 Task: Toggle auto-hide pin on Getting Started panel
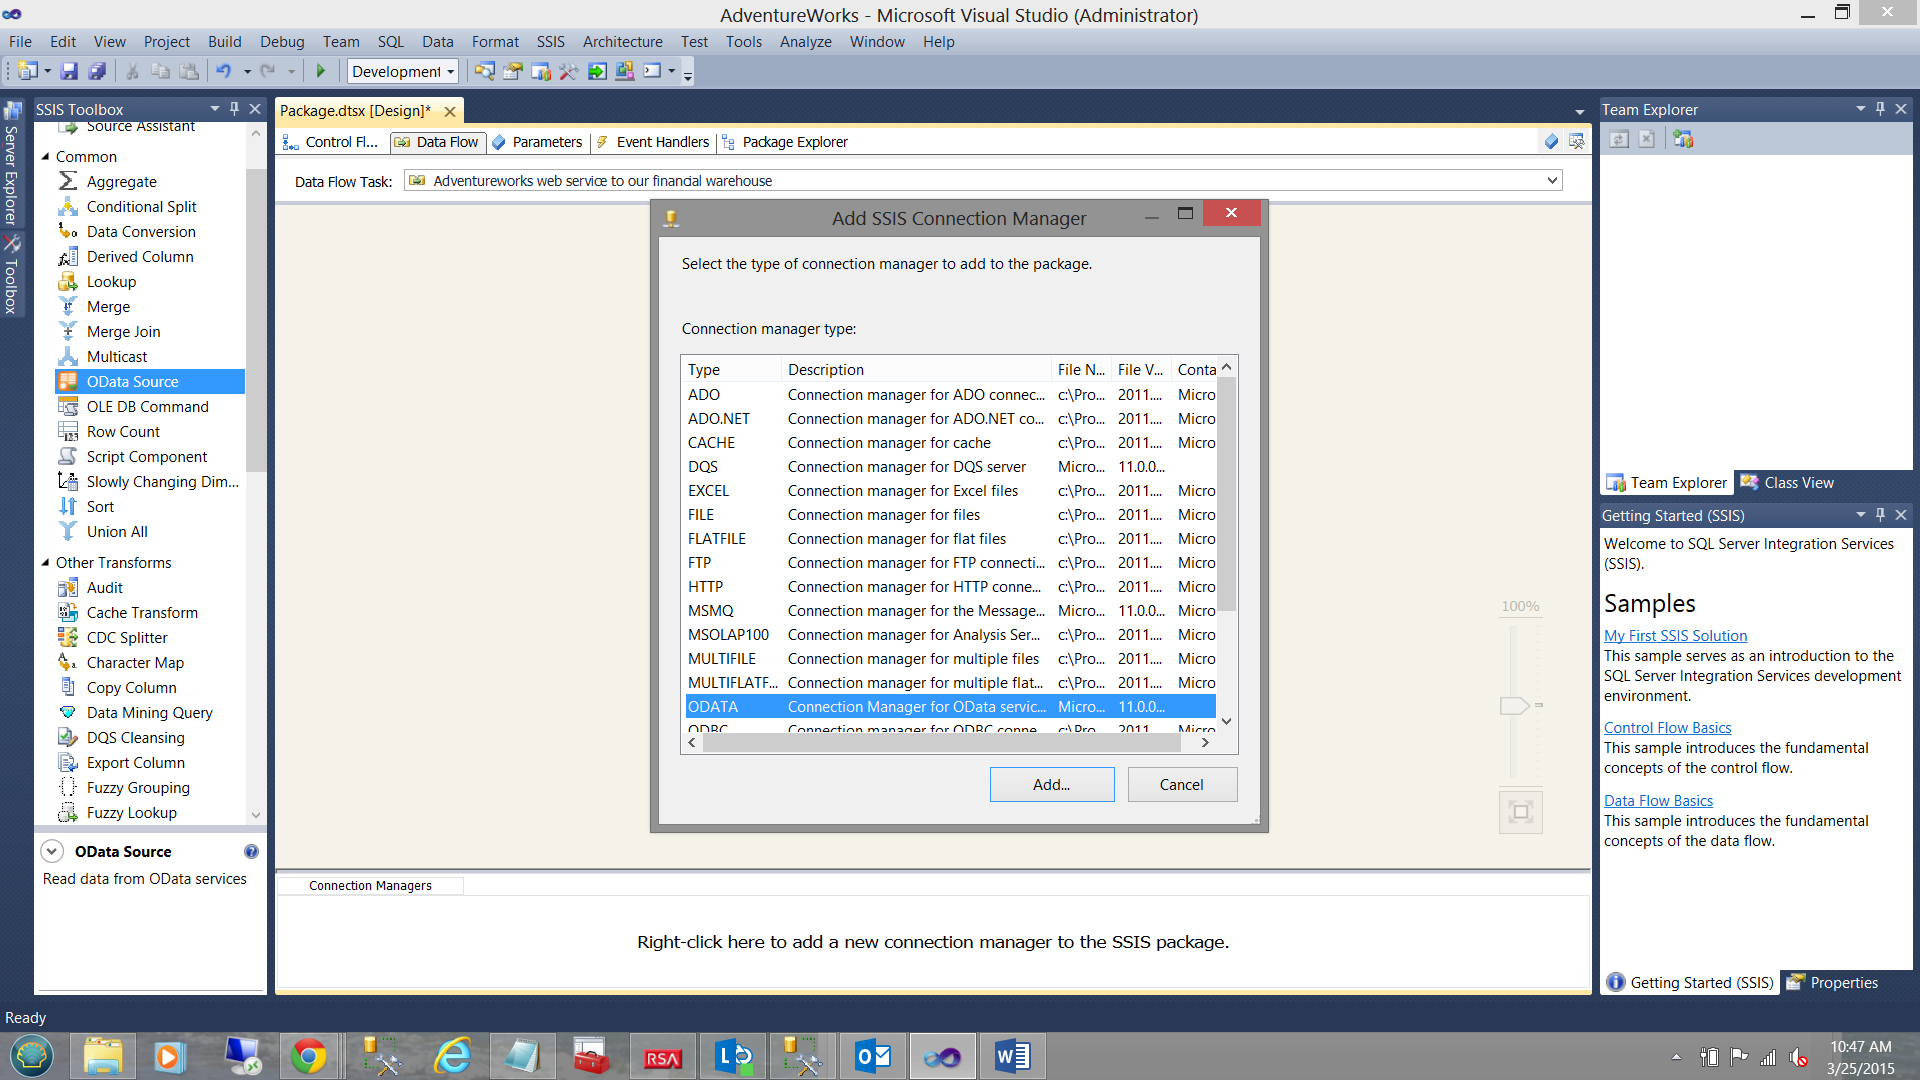click(x=1880, y=514)
